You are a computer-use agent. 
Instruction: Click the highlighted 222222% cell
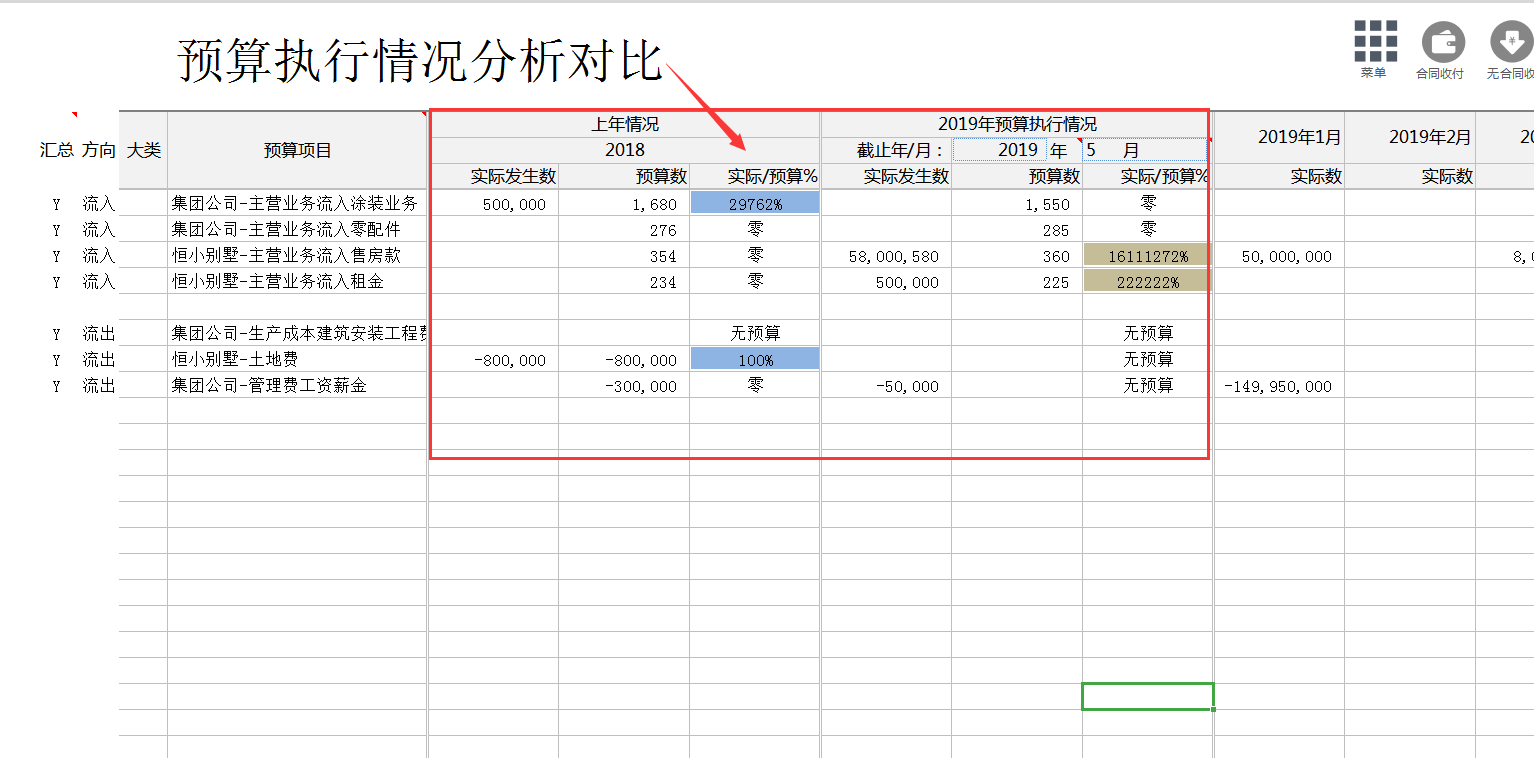pos(1146,281)
